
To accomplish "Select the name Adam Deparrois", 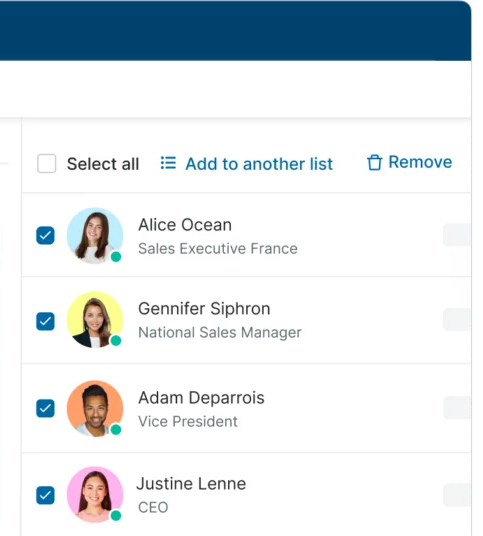I will [x=201, y=398].
